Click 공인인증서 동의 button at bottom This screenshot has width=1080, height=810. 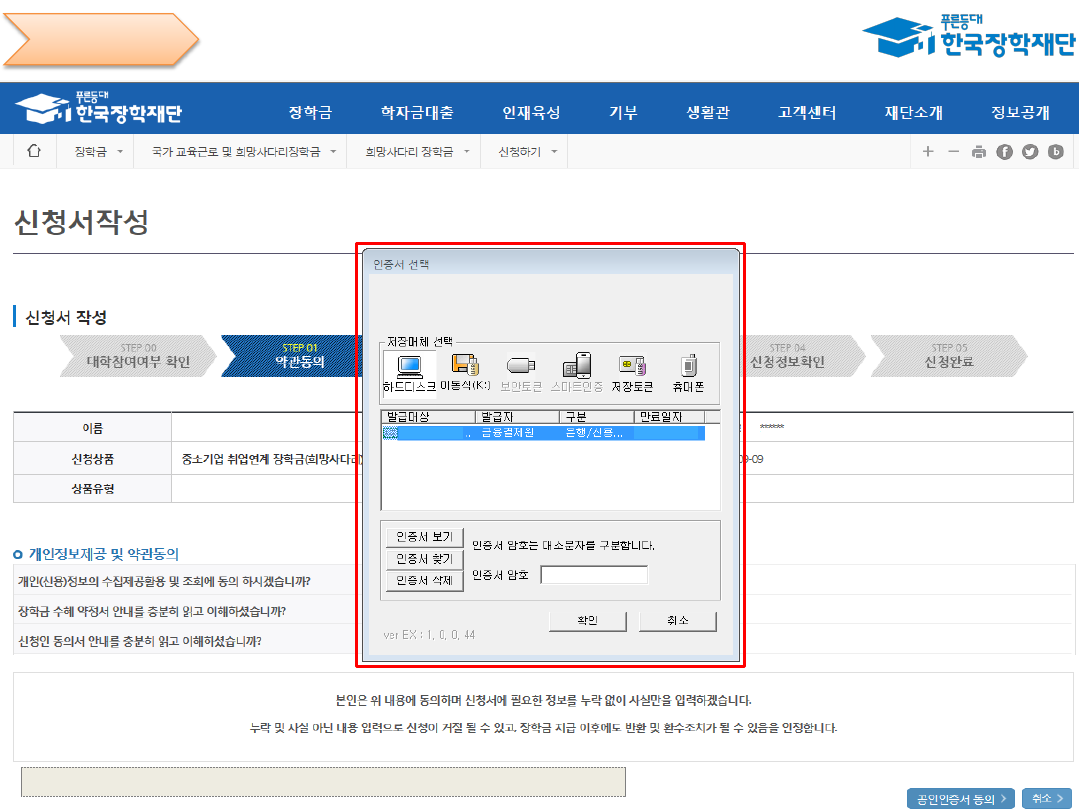click(x=960, y=798)
